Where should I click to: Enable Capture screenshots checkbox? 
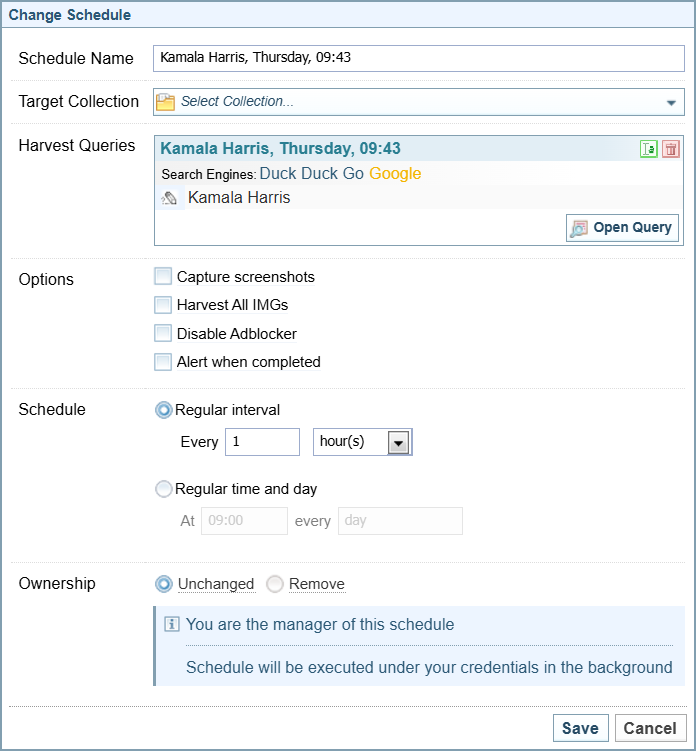point(163,277)
